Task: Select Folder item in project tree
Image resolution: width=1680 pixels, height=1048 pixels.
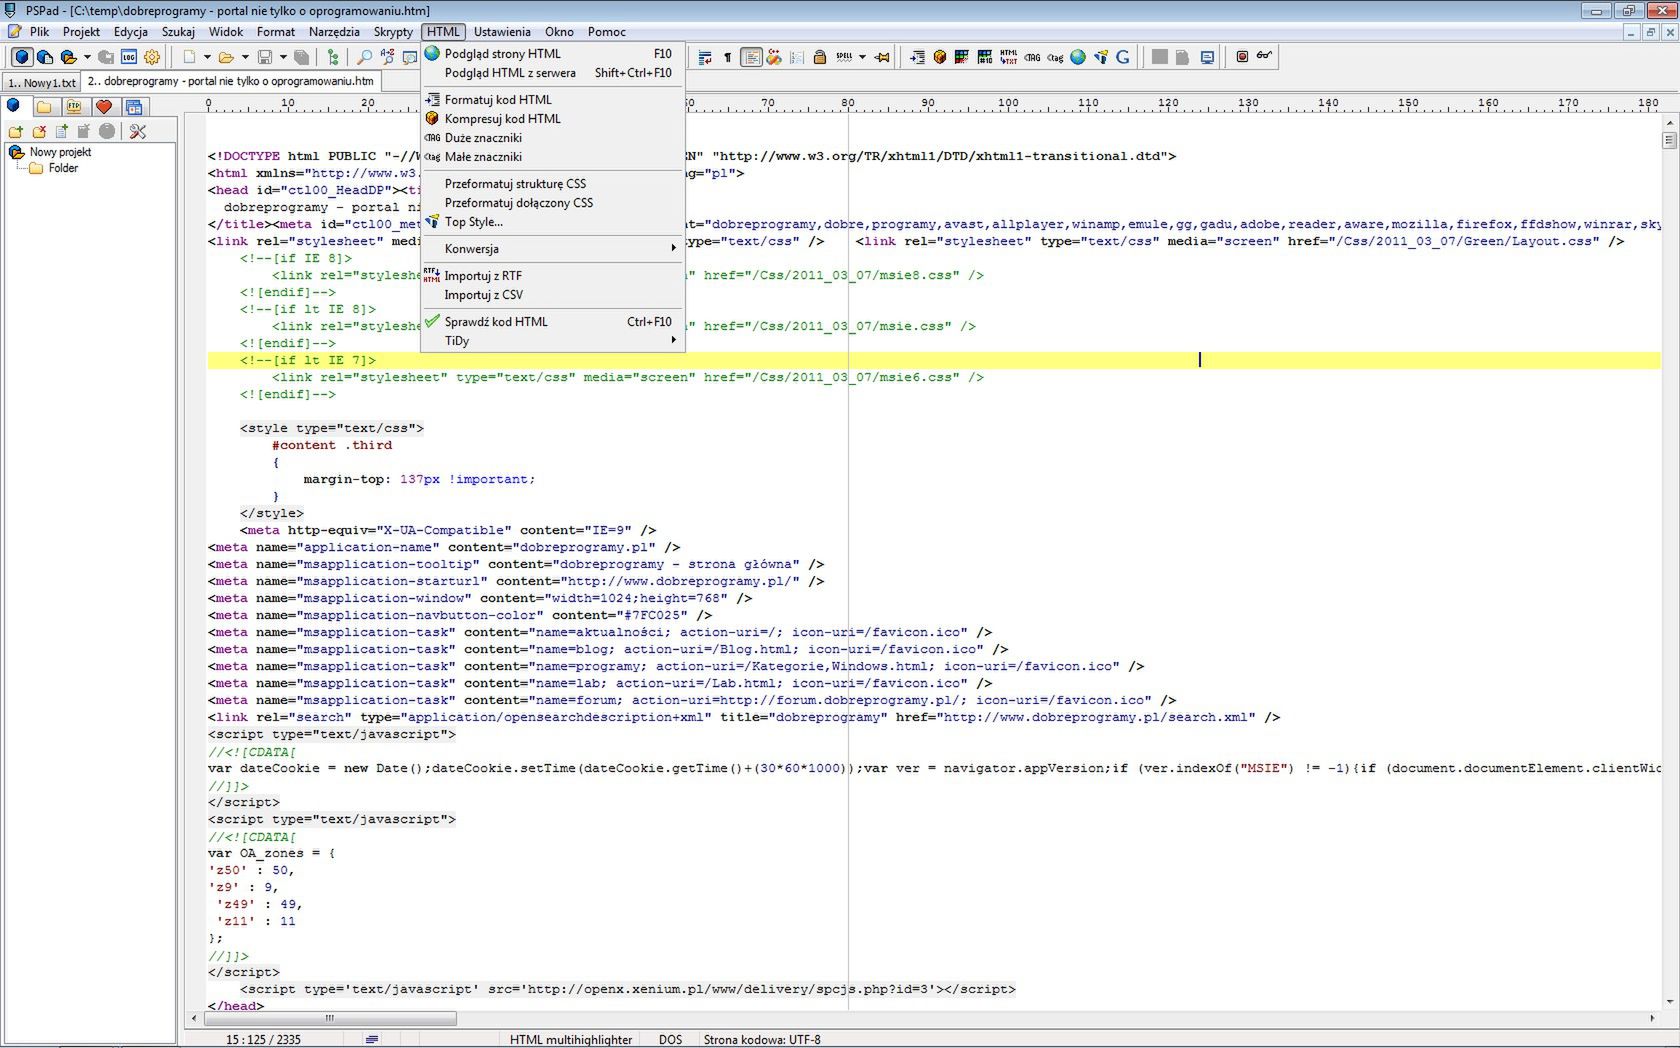Action: tap(63, 168)
